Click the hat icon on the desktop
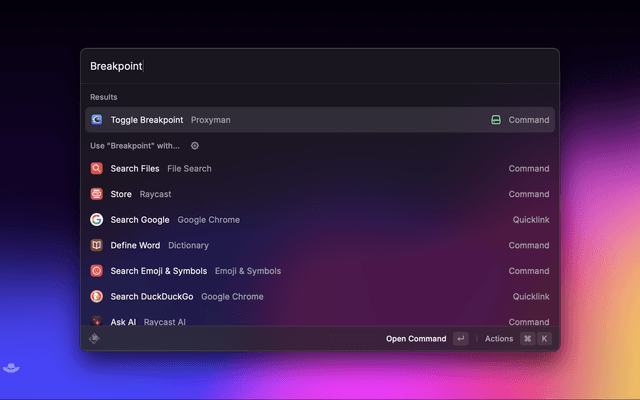Image resolution: width=640 pixels, height=400 pixels. click(x=9, y=368)
